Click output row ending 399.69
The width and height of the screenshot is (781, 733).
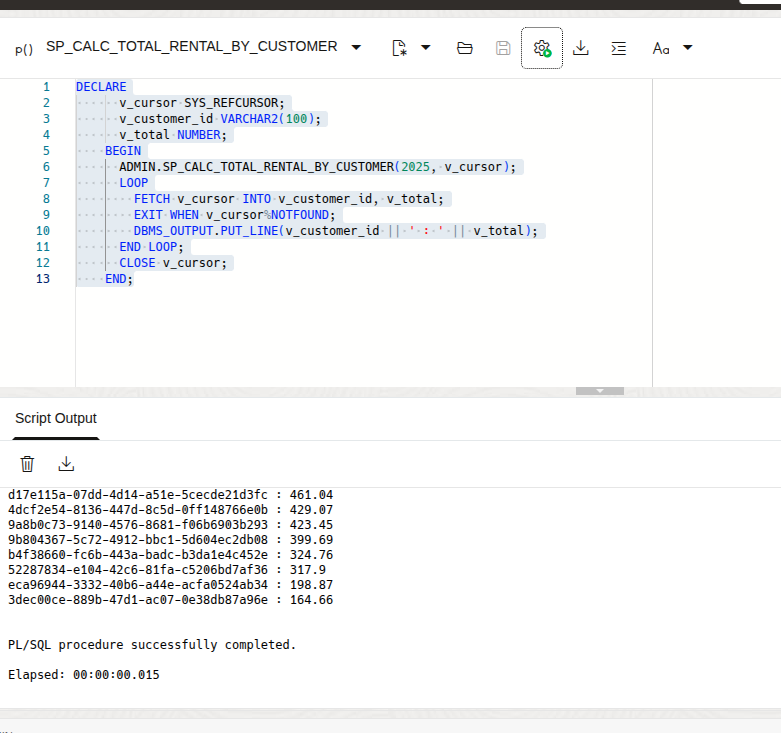(170, 540)
